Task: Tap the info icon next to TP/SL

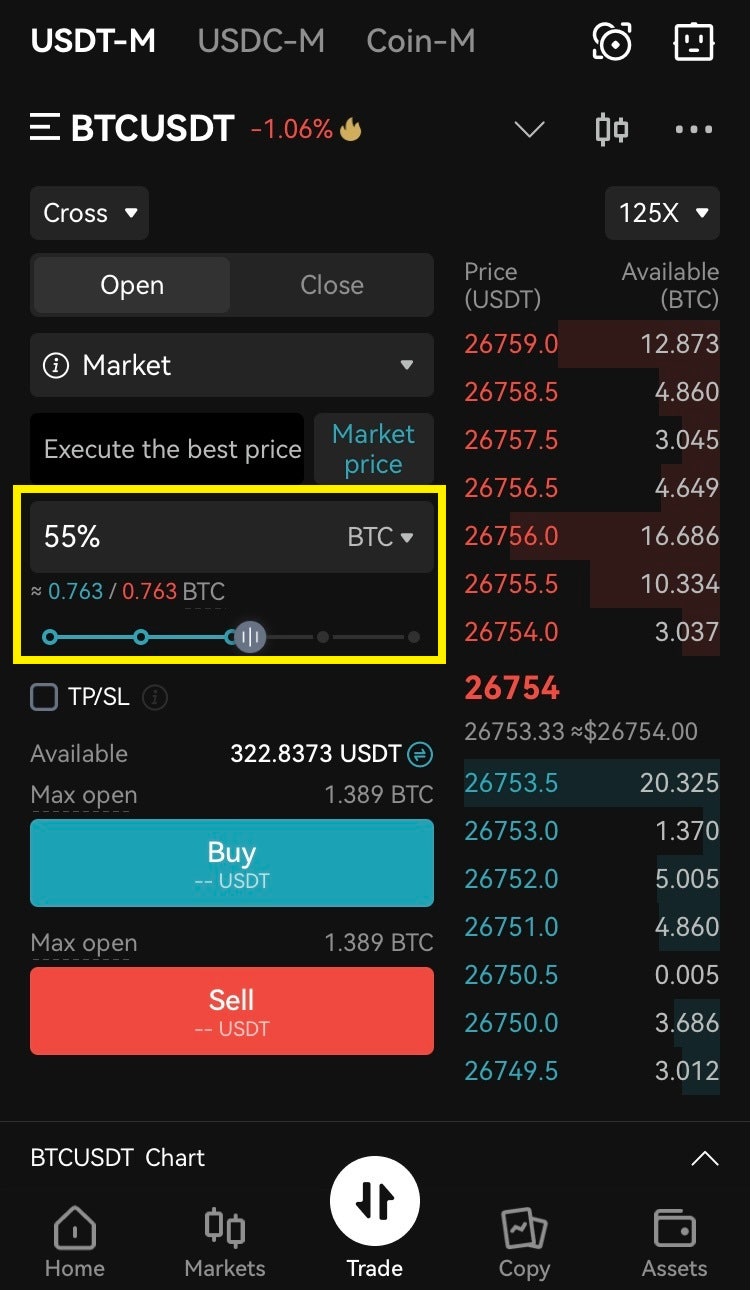Action: 154,697
